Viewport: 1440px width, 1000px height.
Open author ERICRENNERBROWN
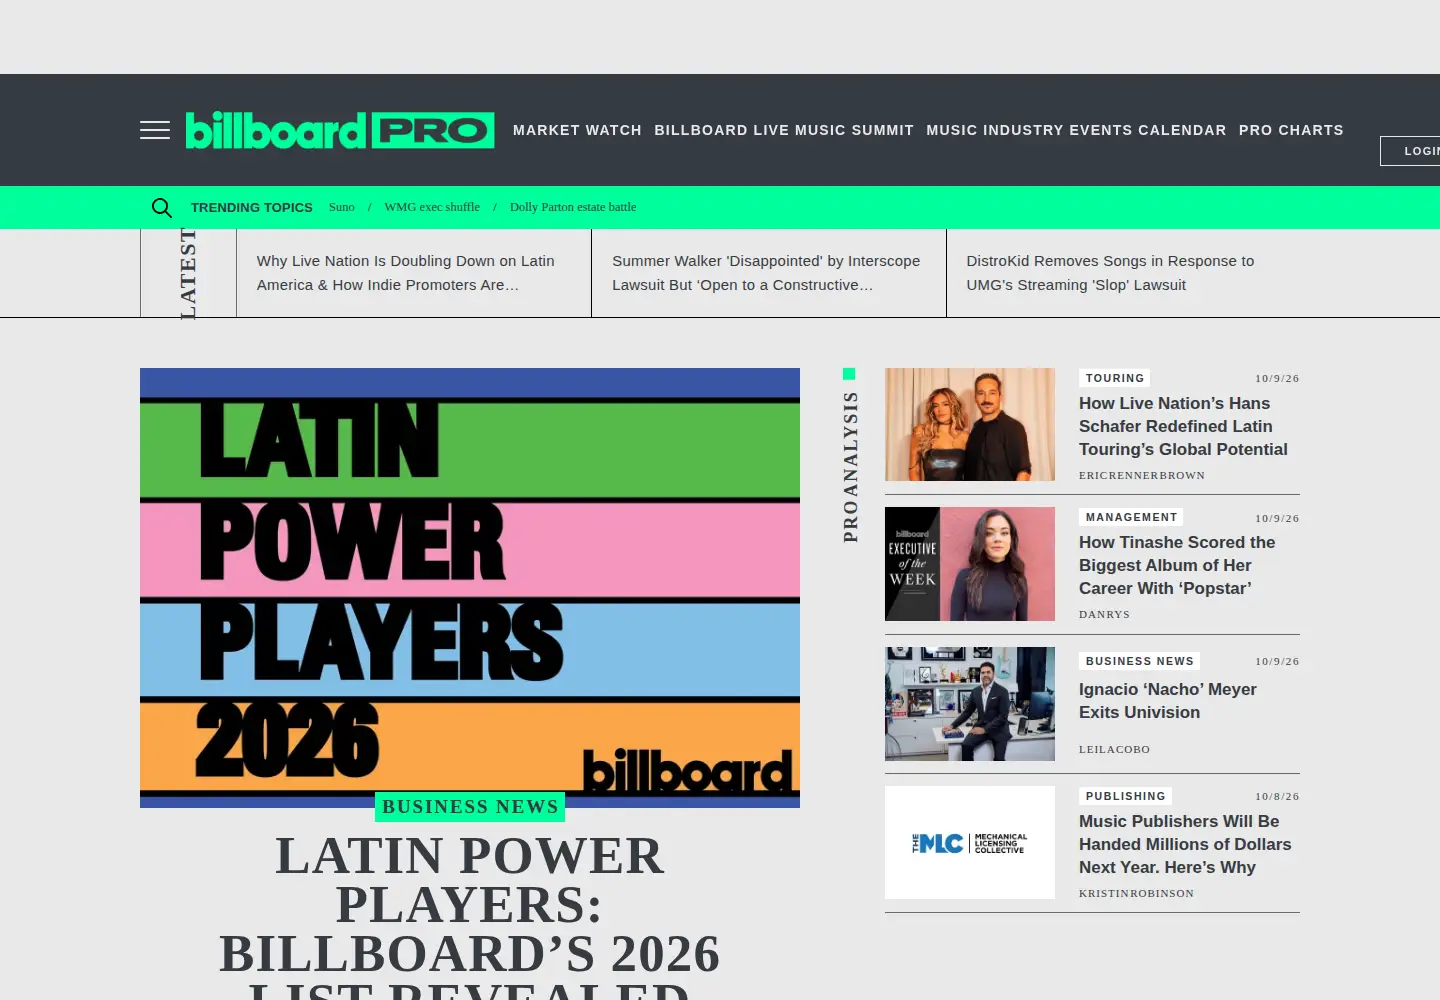coord(1142,476)
